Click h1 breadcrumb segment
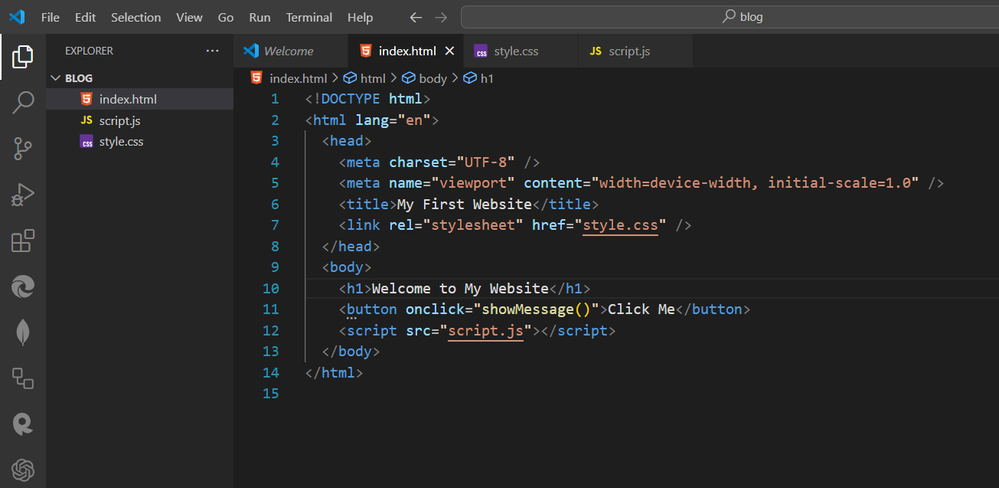 (x=487, y=78)
